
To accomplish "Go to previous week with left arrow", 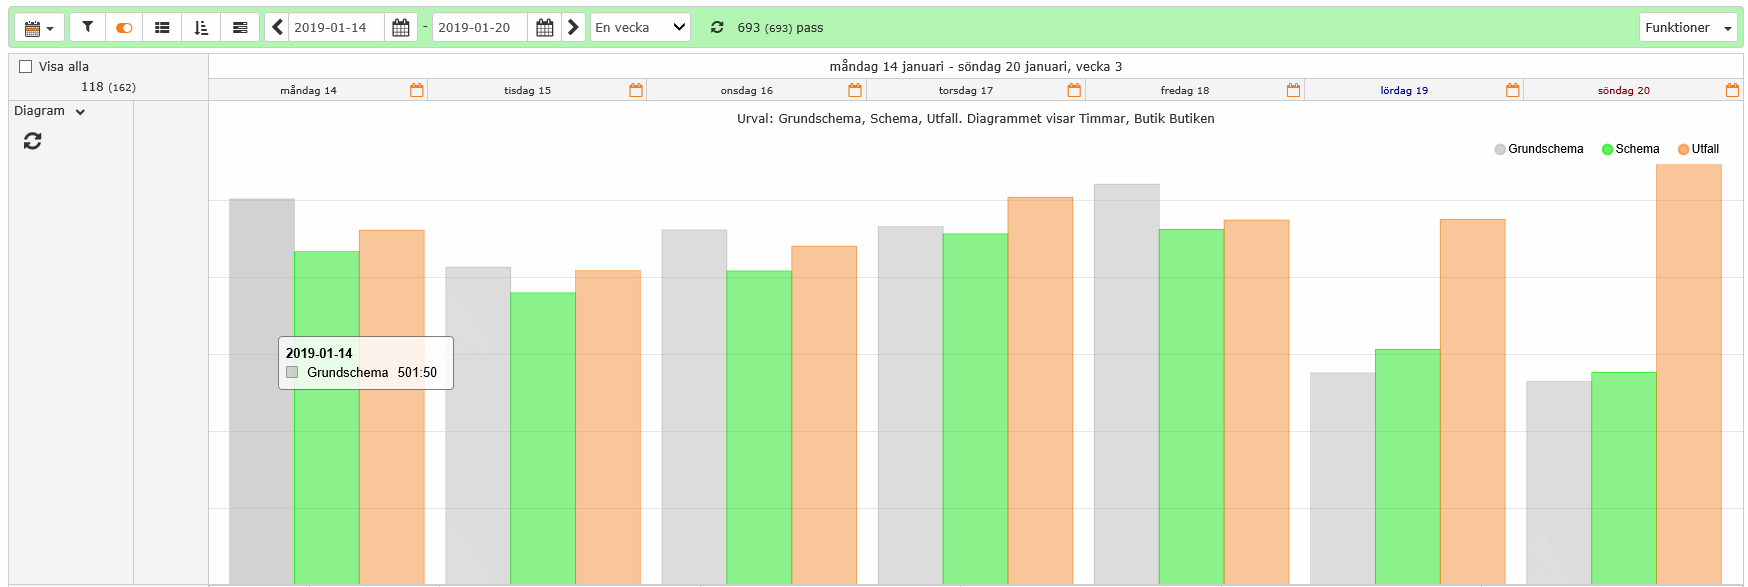I will (277, 27).
